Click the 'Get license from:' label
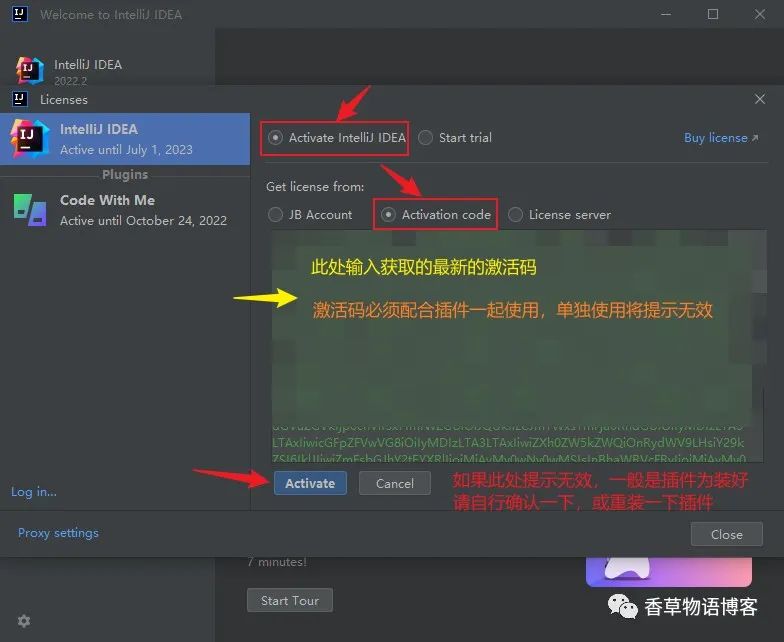This screenshot has height=642, width=784. [x=315, y=186]
